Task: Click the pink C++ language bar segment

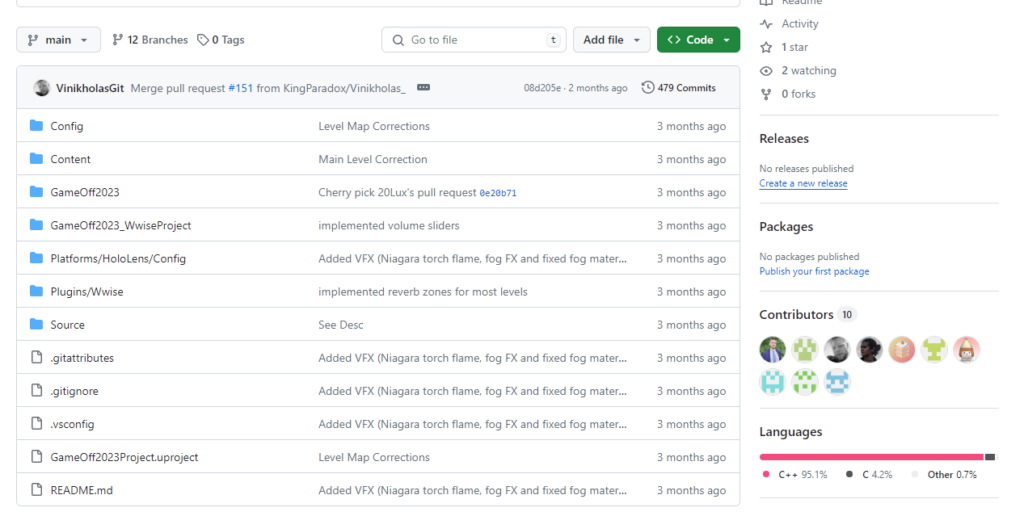Action: [x=870, y=457]
